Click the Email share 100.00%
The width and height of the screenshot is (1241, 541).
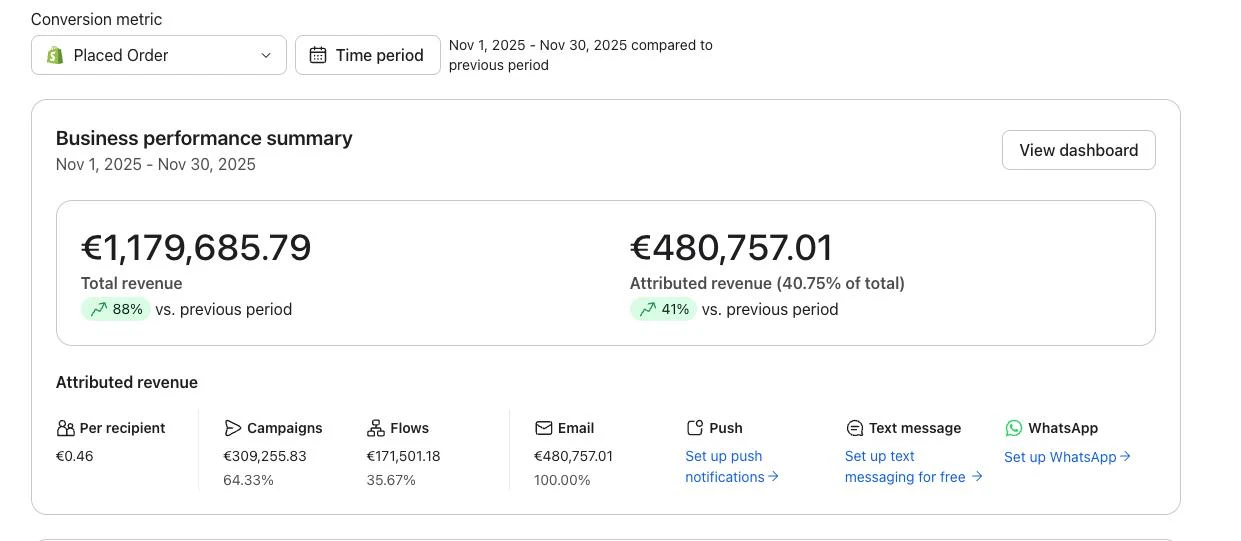click(562, 480)
